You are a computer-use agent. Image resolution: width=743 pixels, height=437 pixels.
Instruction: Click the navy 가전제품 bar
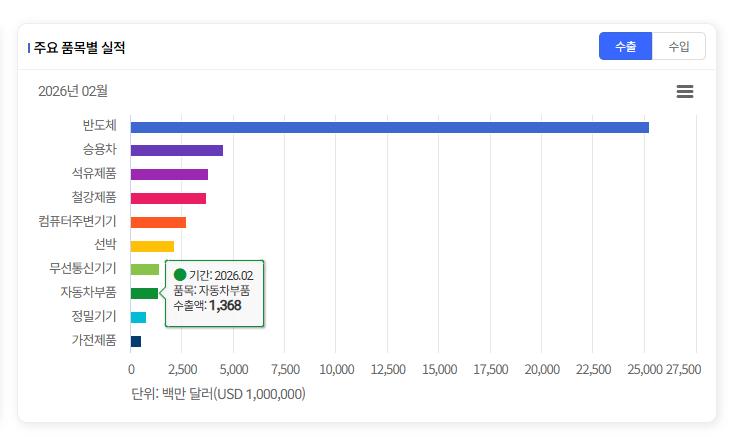point(136,341)
